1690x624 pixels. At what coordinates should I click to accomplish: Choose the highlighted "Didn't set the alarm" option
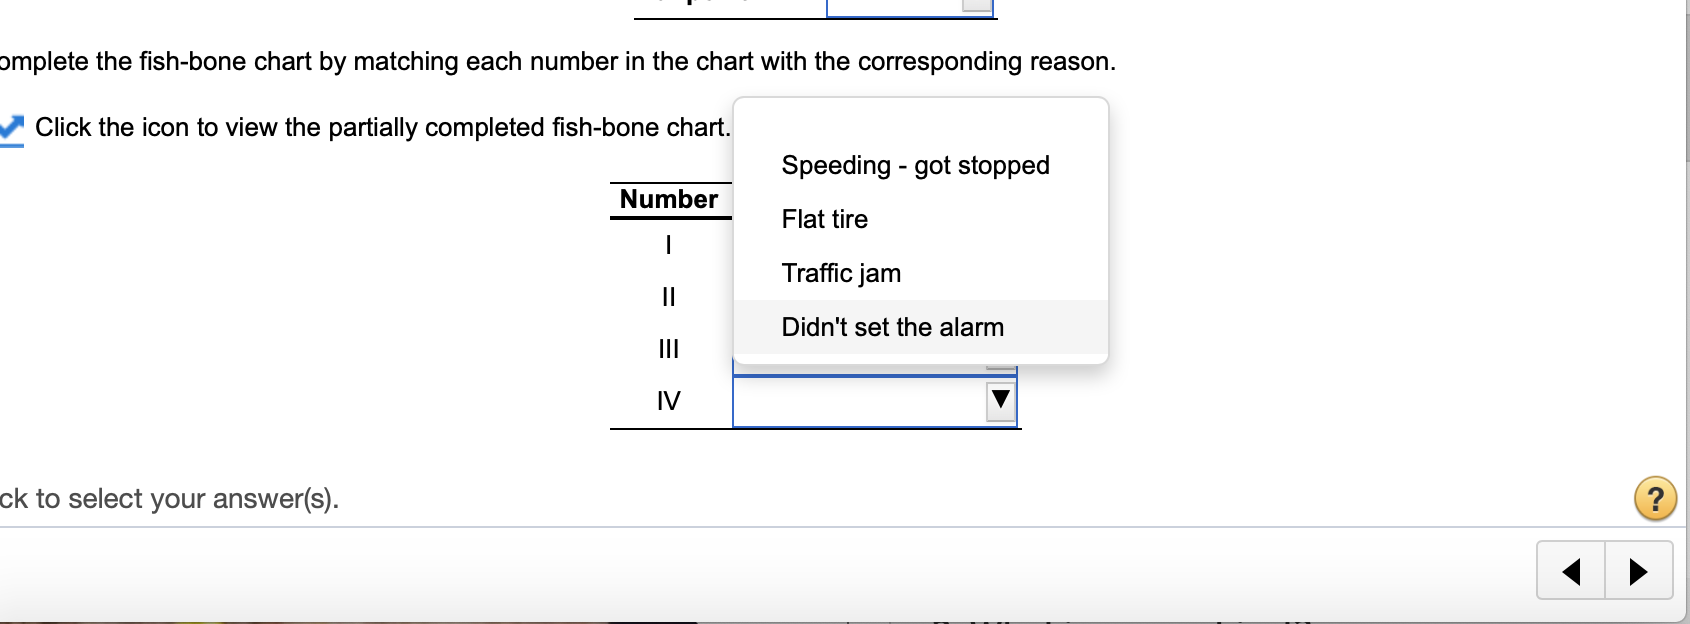(891, 327)
